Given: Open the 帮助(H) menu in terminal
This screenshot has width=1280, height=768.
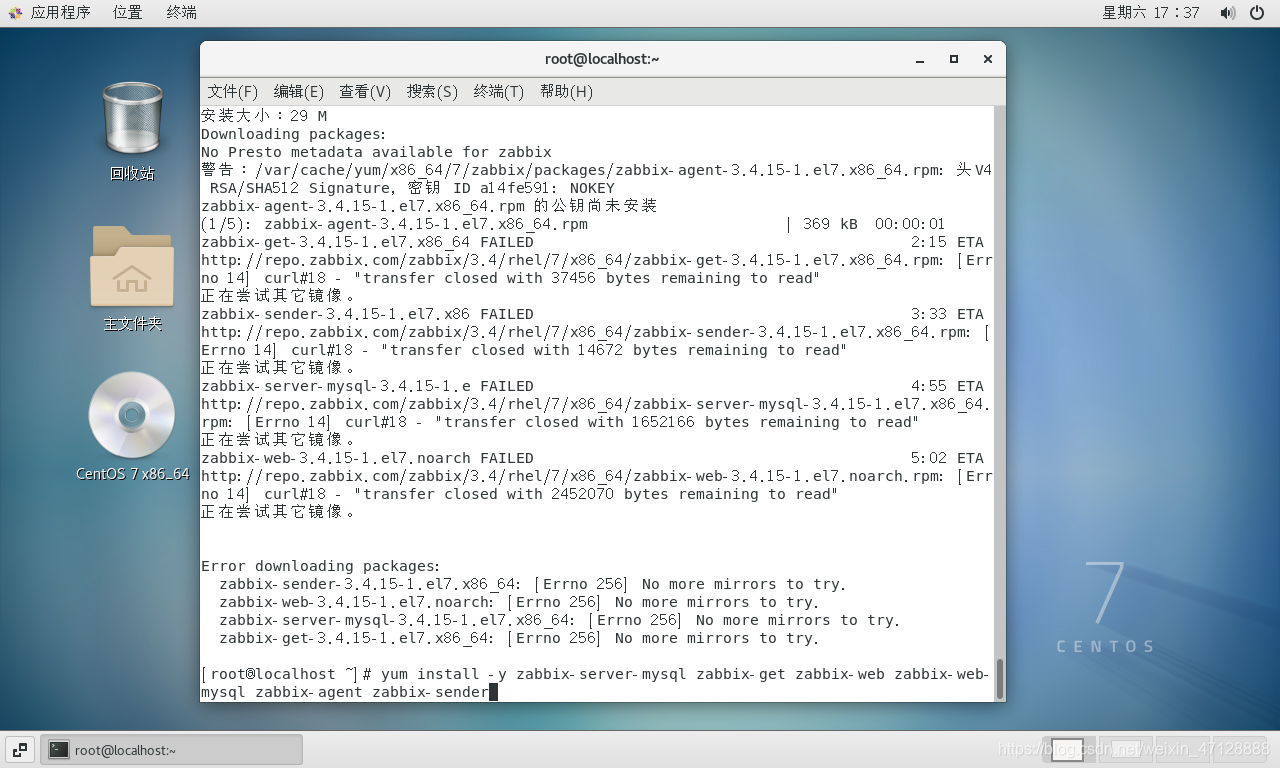Looking at the screenshot, I should [566, 91].
